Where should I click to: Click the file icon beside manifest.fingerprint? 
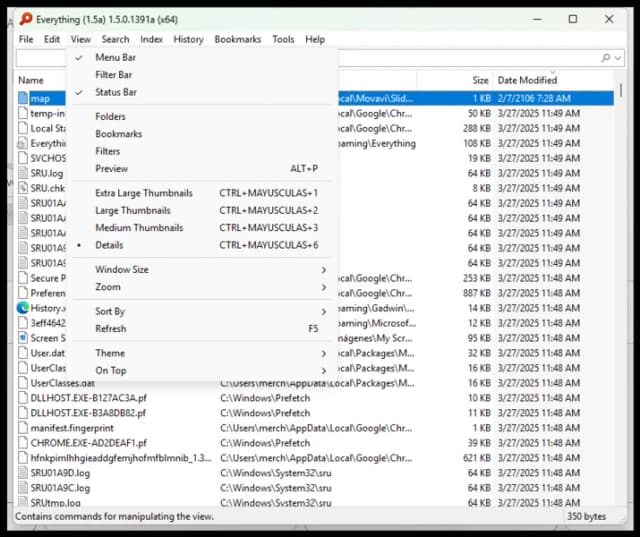click(23, 428)
